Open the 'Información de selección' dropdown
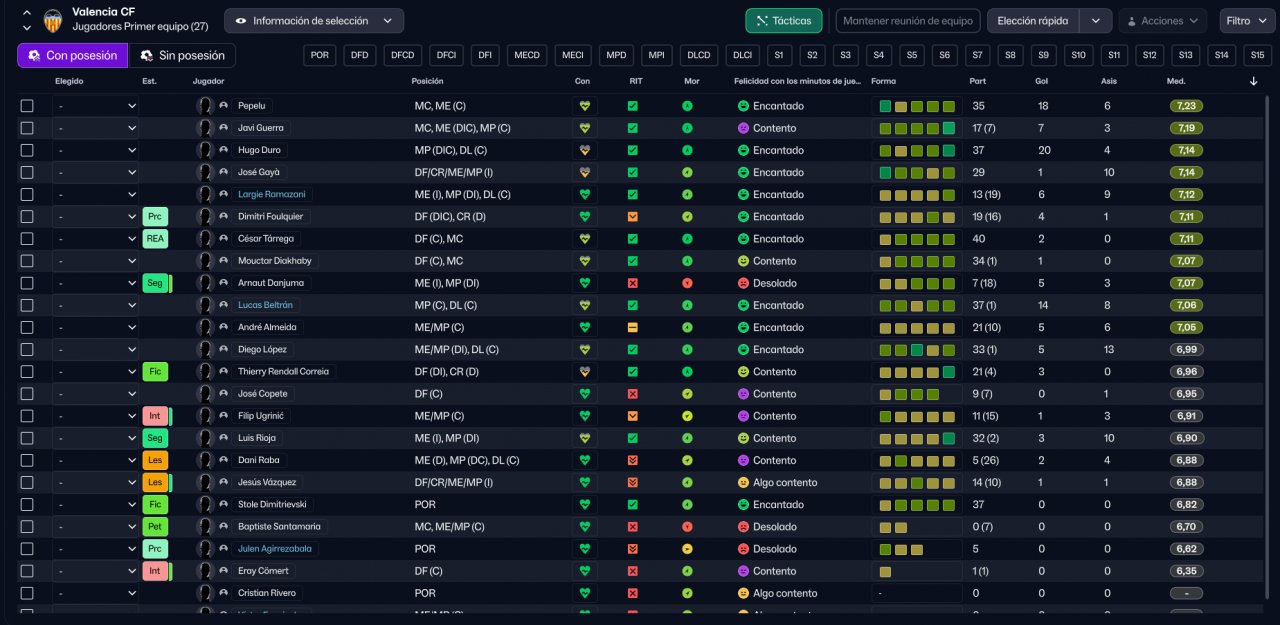Screen dimensions: 1280x625 [x=314, y=21]
